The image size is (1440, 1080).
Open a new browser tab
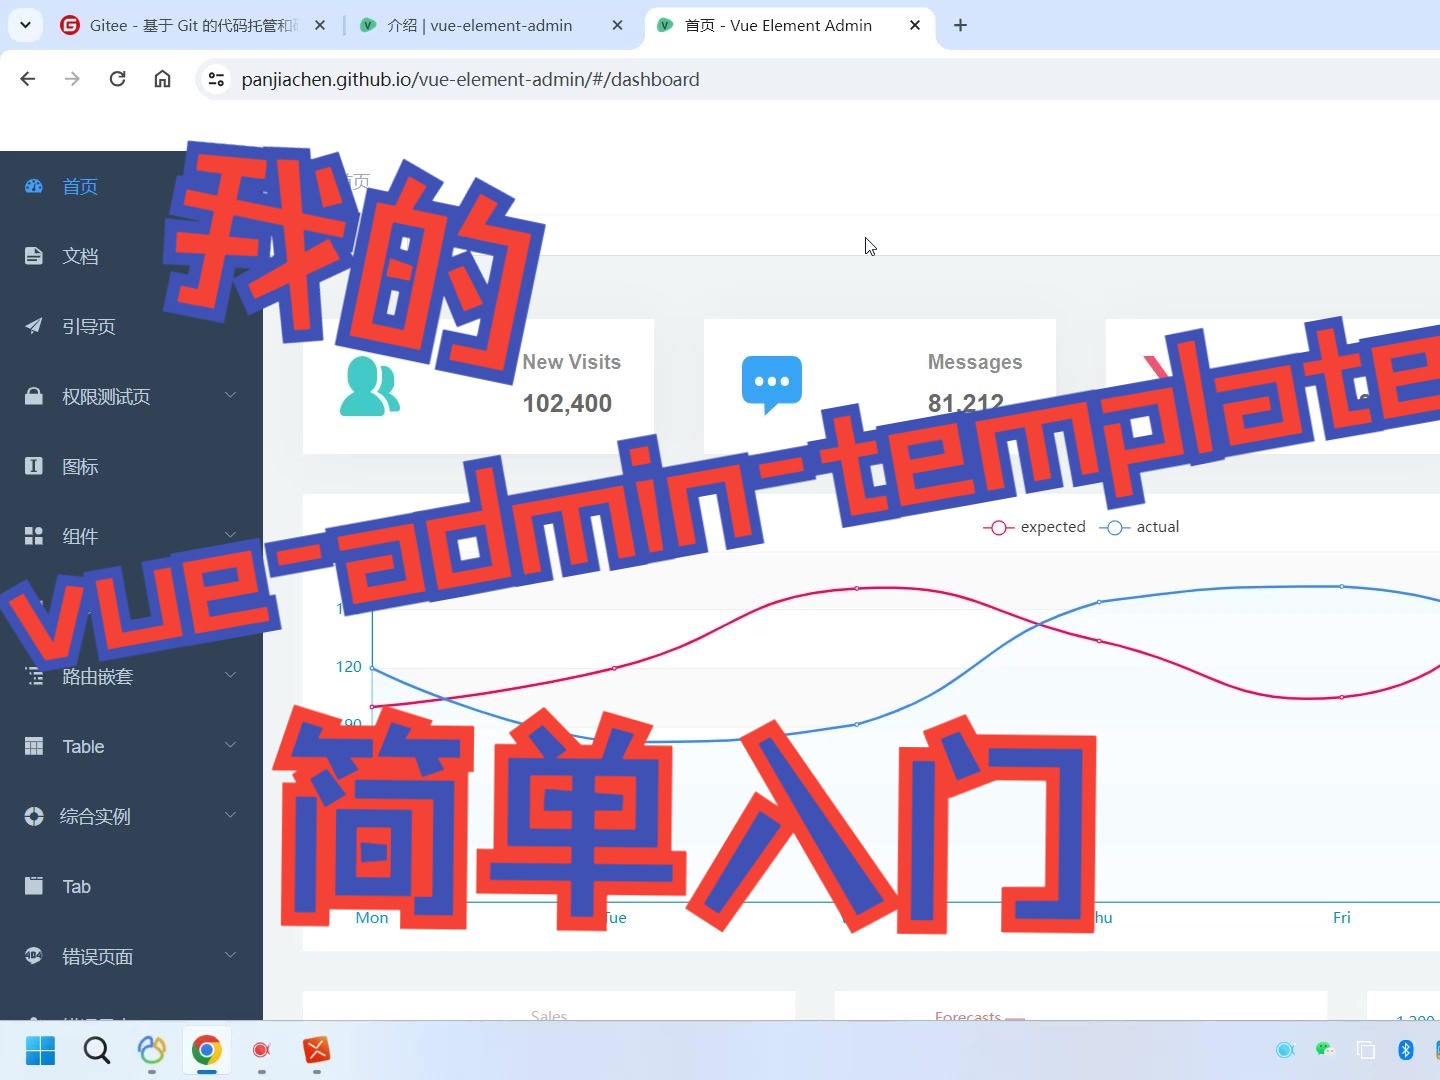point(960,25)
